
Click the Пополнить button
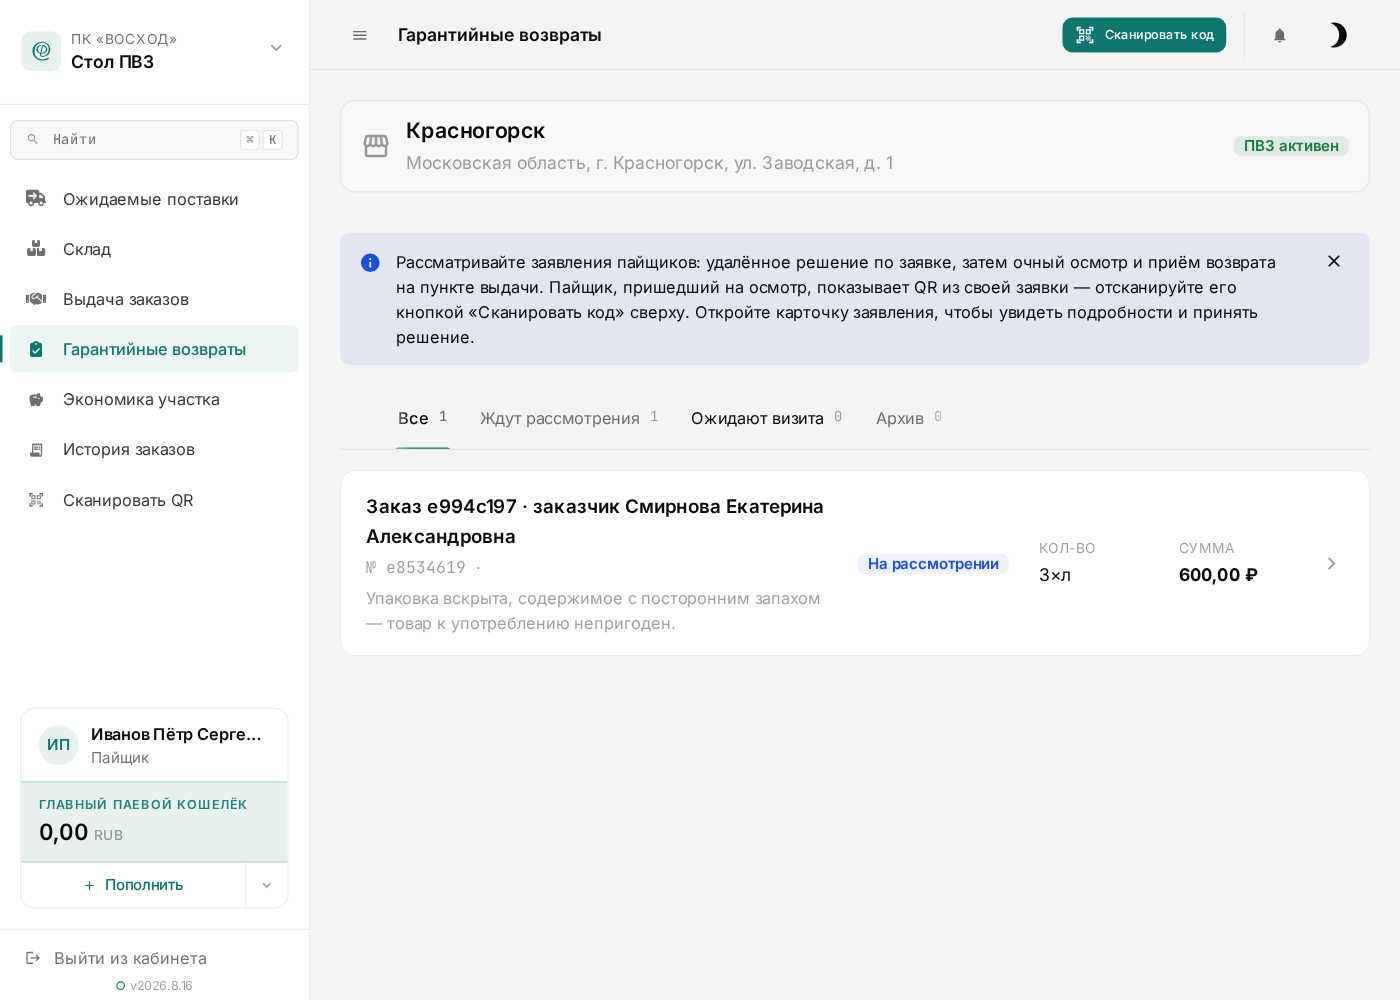pos(133,885)
